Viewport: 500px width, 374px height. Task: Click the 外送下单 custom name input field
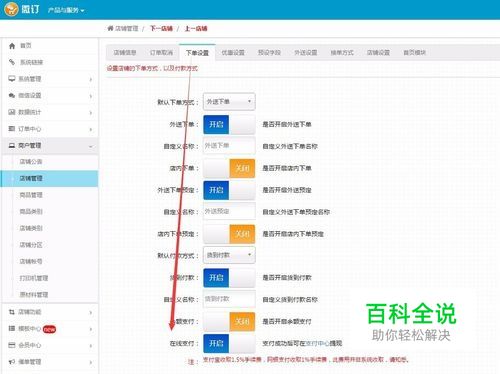(229, 146)
